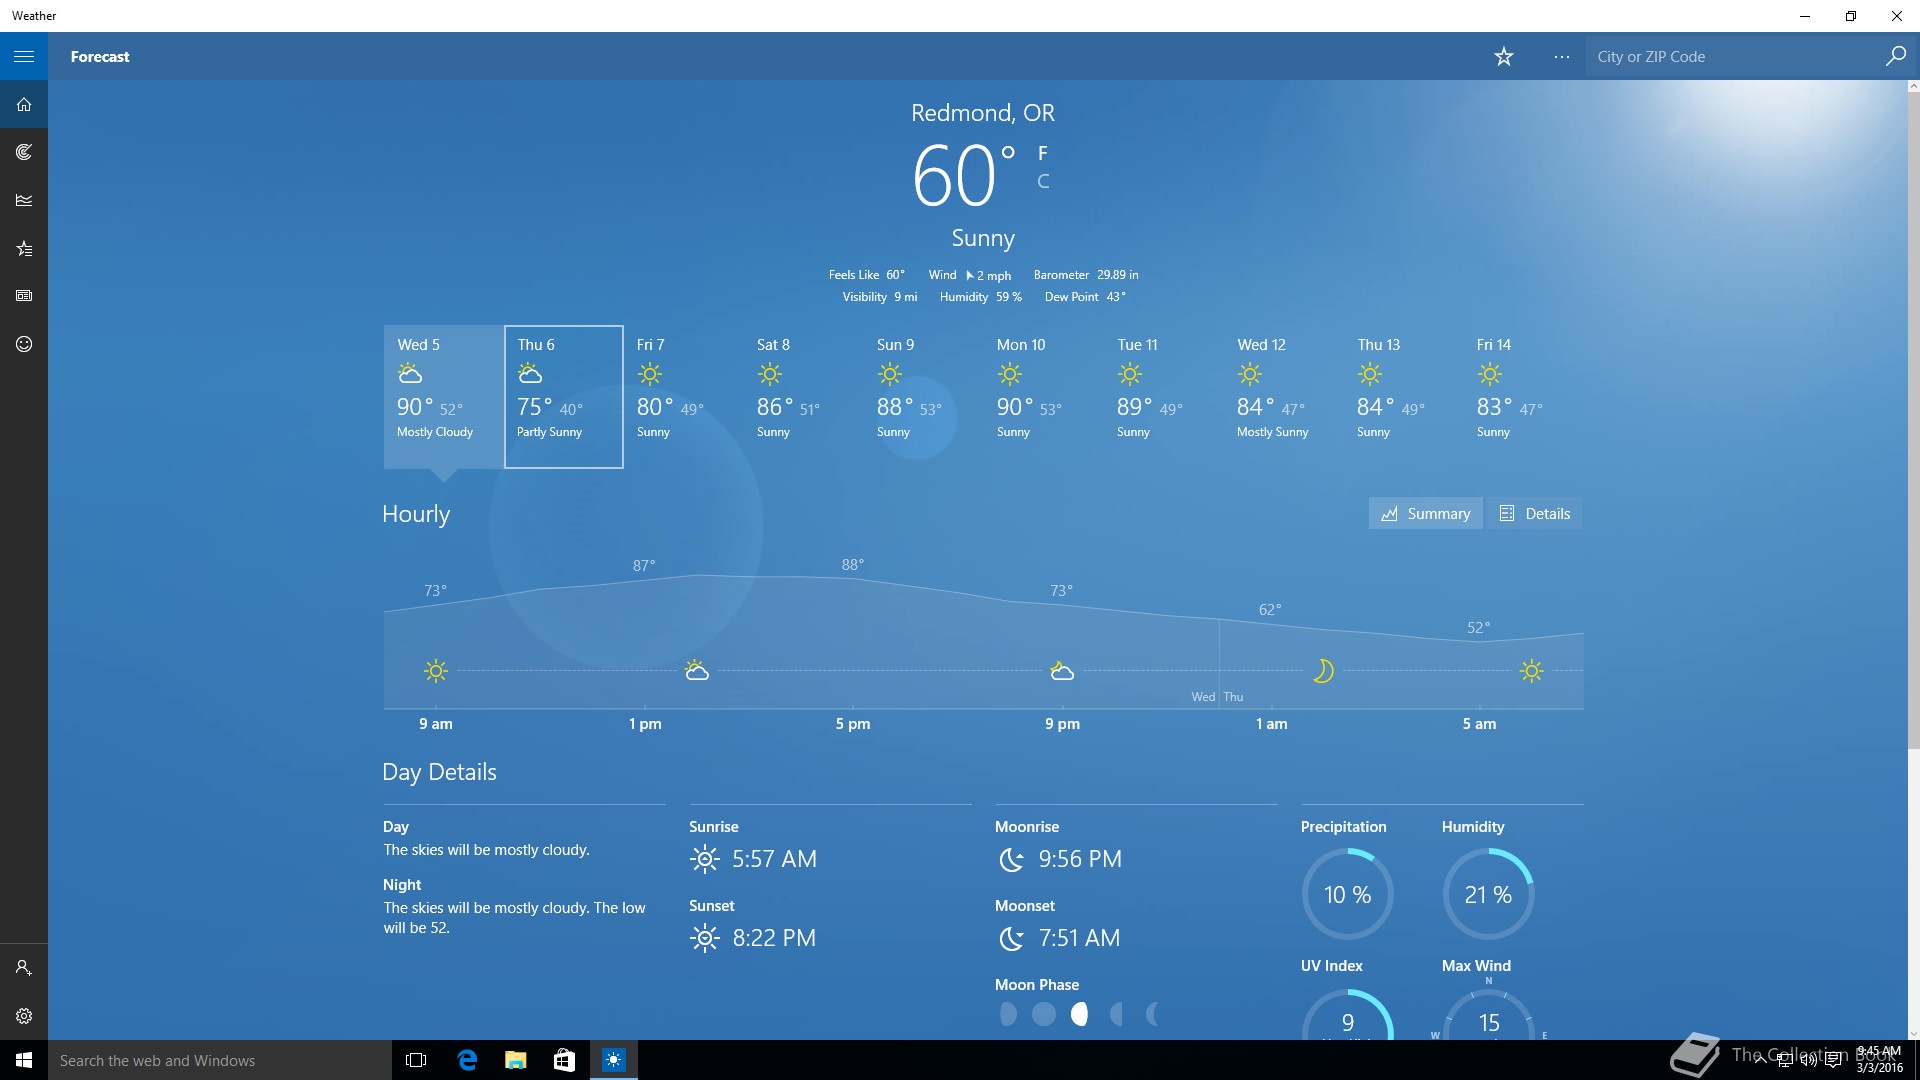Switch temperature units to Celsius
This screenshot has height=1080, width=1920.
click(x=1043, y=182)
